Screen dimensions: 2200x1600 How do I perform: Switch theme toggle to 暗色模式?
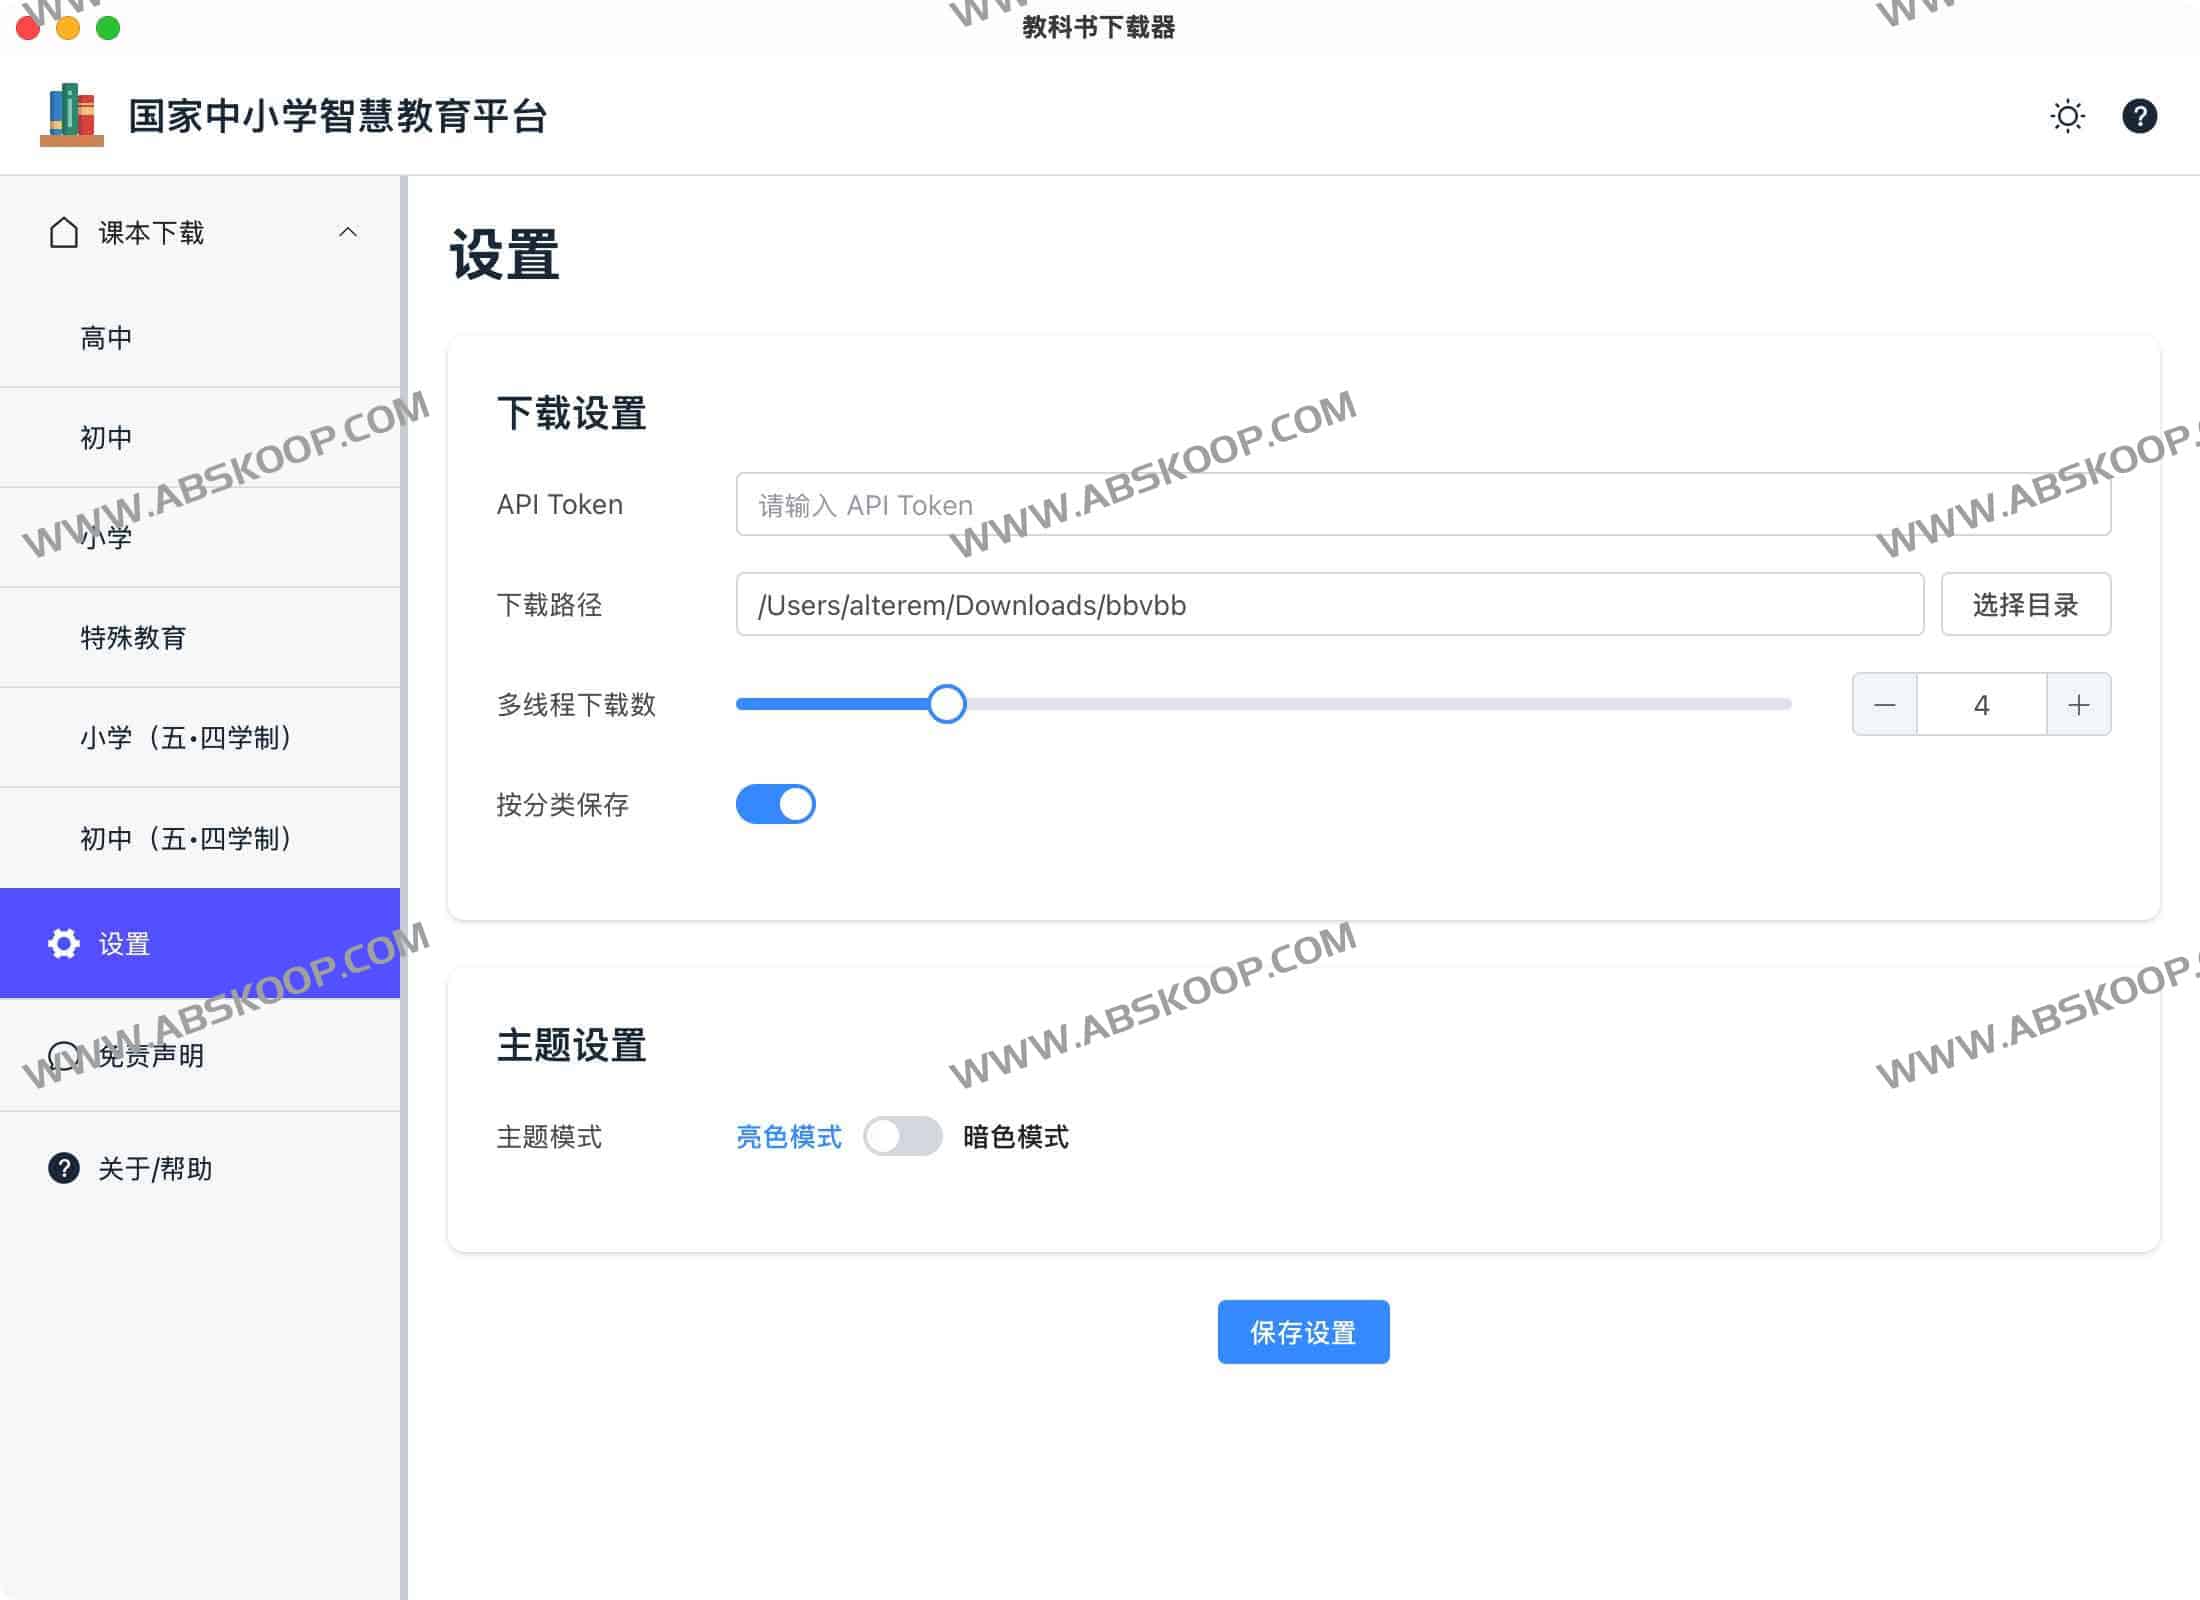click(902, 1136)
